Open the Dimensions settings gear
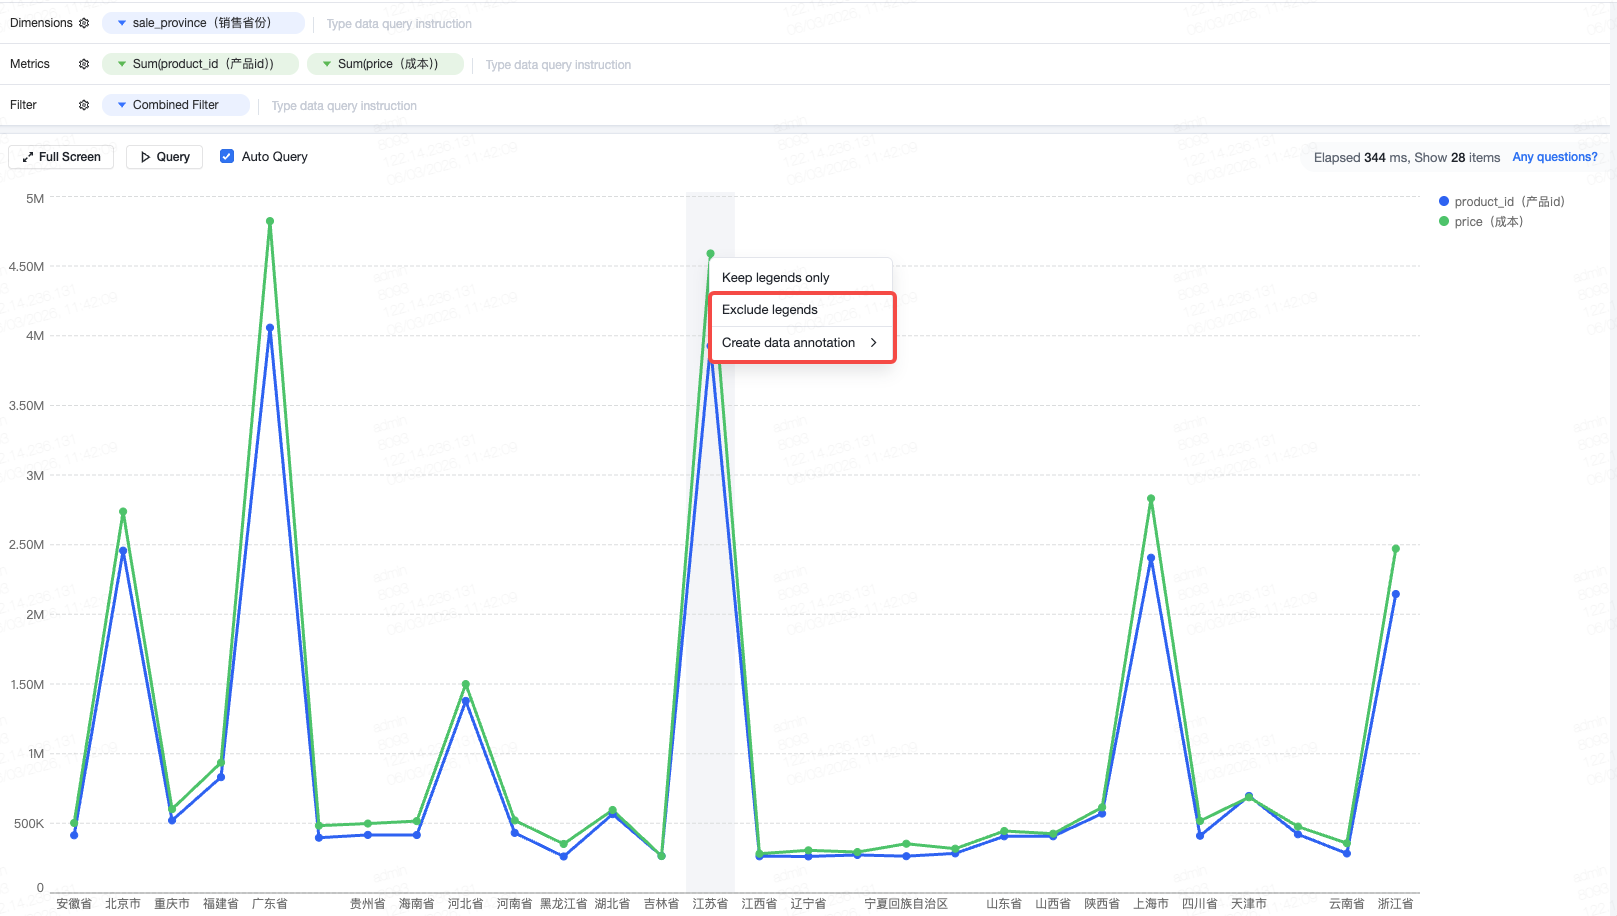 pyautogui.click(x=84, y=23)
